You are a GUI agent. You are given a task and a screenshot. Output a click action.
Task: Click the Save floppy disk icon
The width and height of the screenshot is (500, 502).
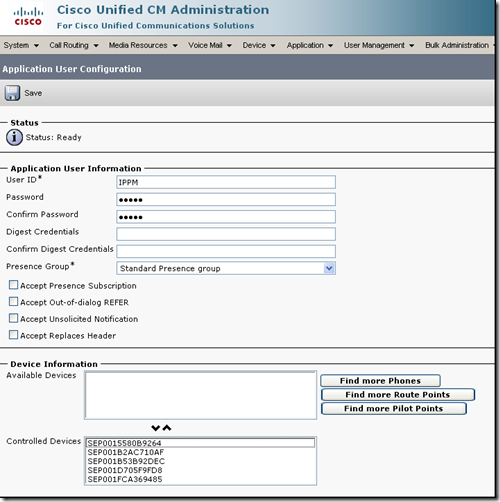(12, 93)
